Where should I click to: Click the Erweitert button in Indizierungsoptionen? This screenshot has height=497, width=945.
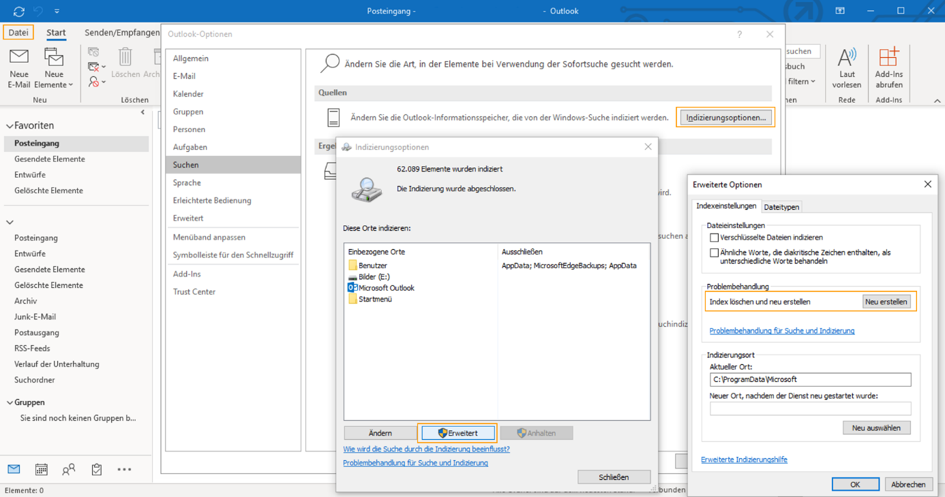457,433
